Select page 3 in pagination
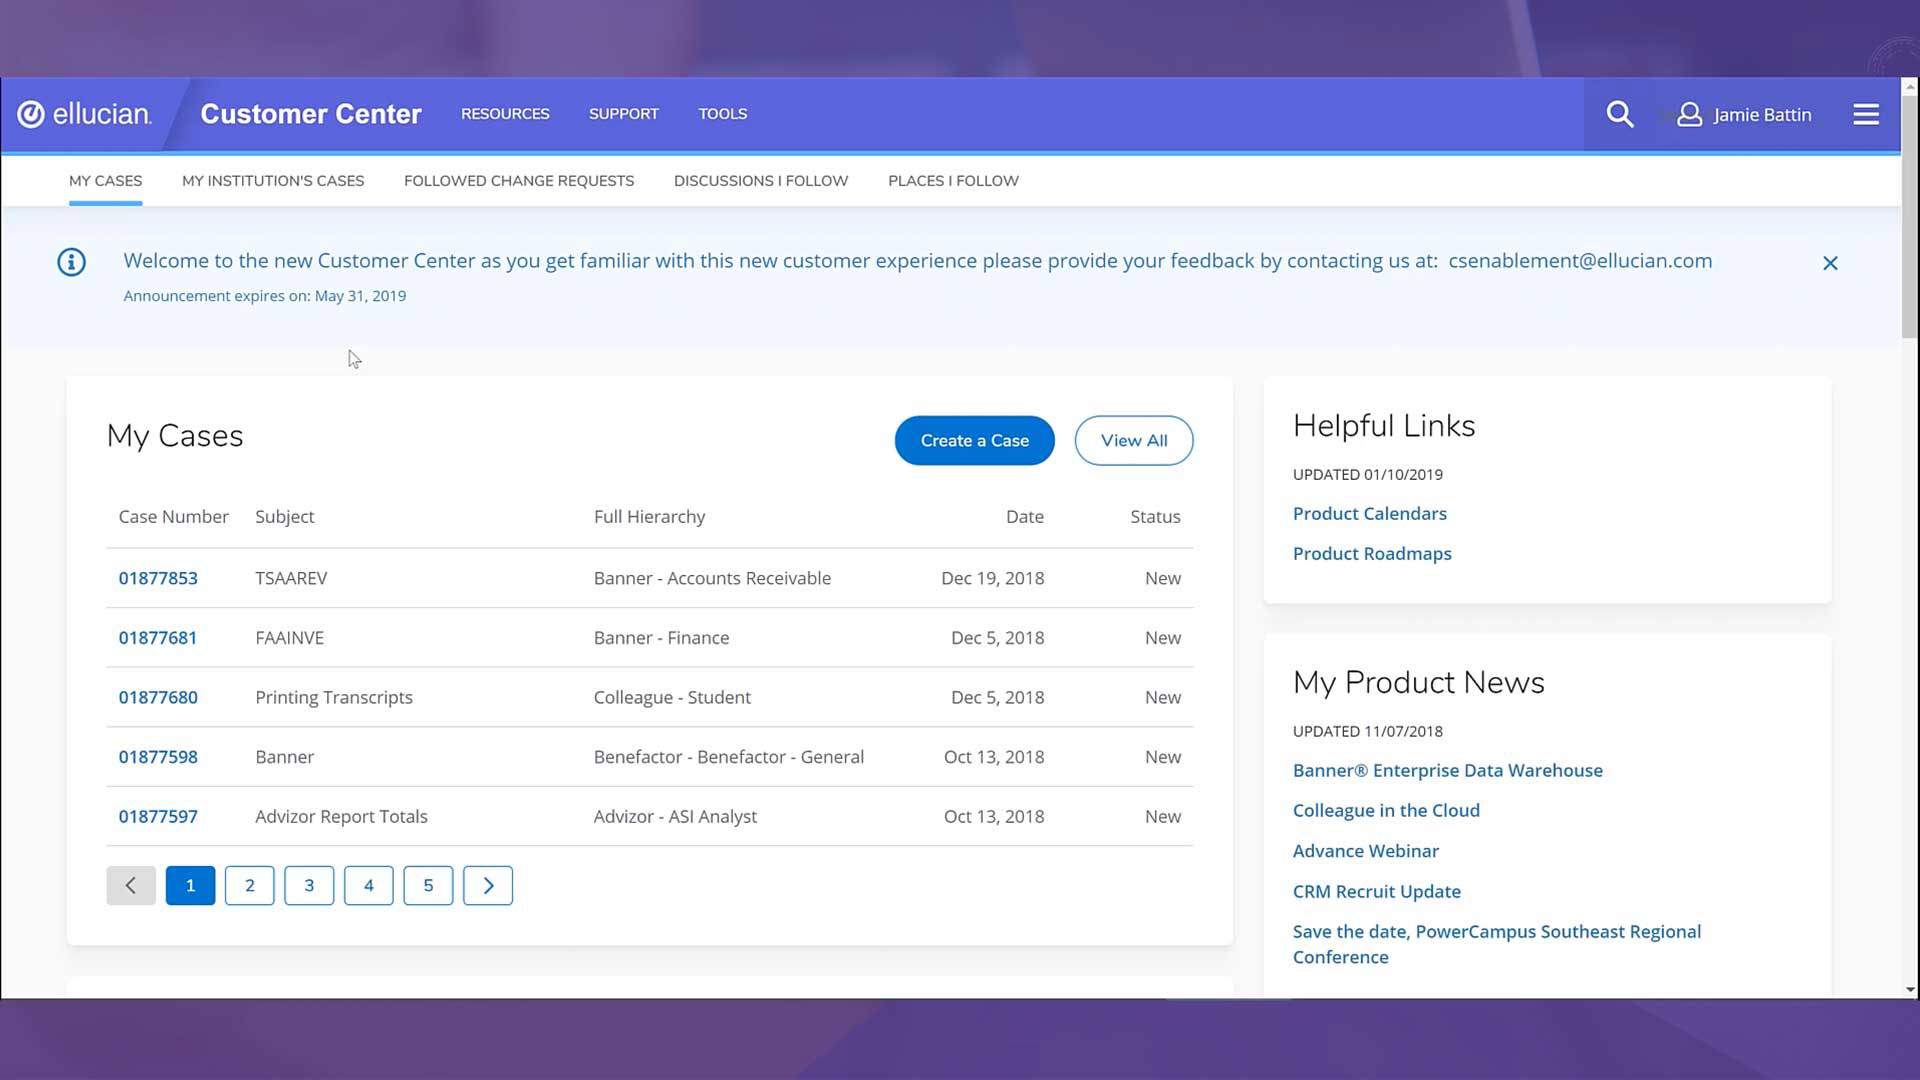 pyautogui.click(x=309, y=885)
